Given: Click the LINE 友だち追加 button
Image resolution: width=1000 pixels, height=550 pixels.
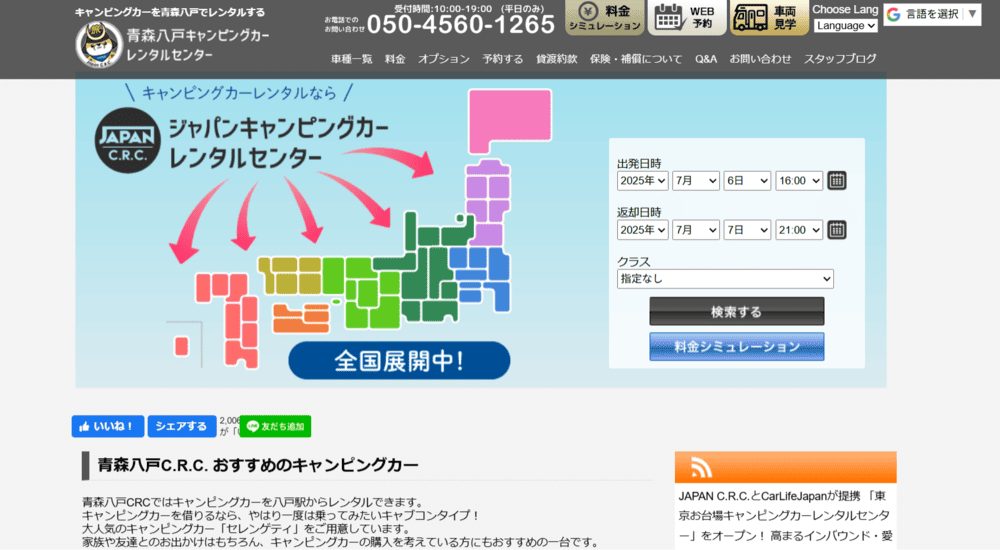Looking at the screenshot, I should coord(276,426).
